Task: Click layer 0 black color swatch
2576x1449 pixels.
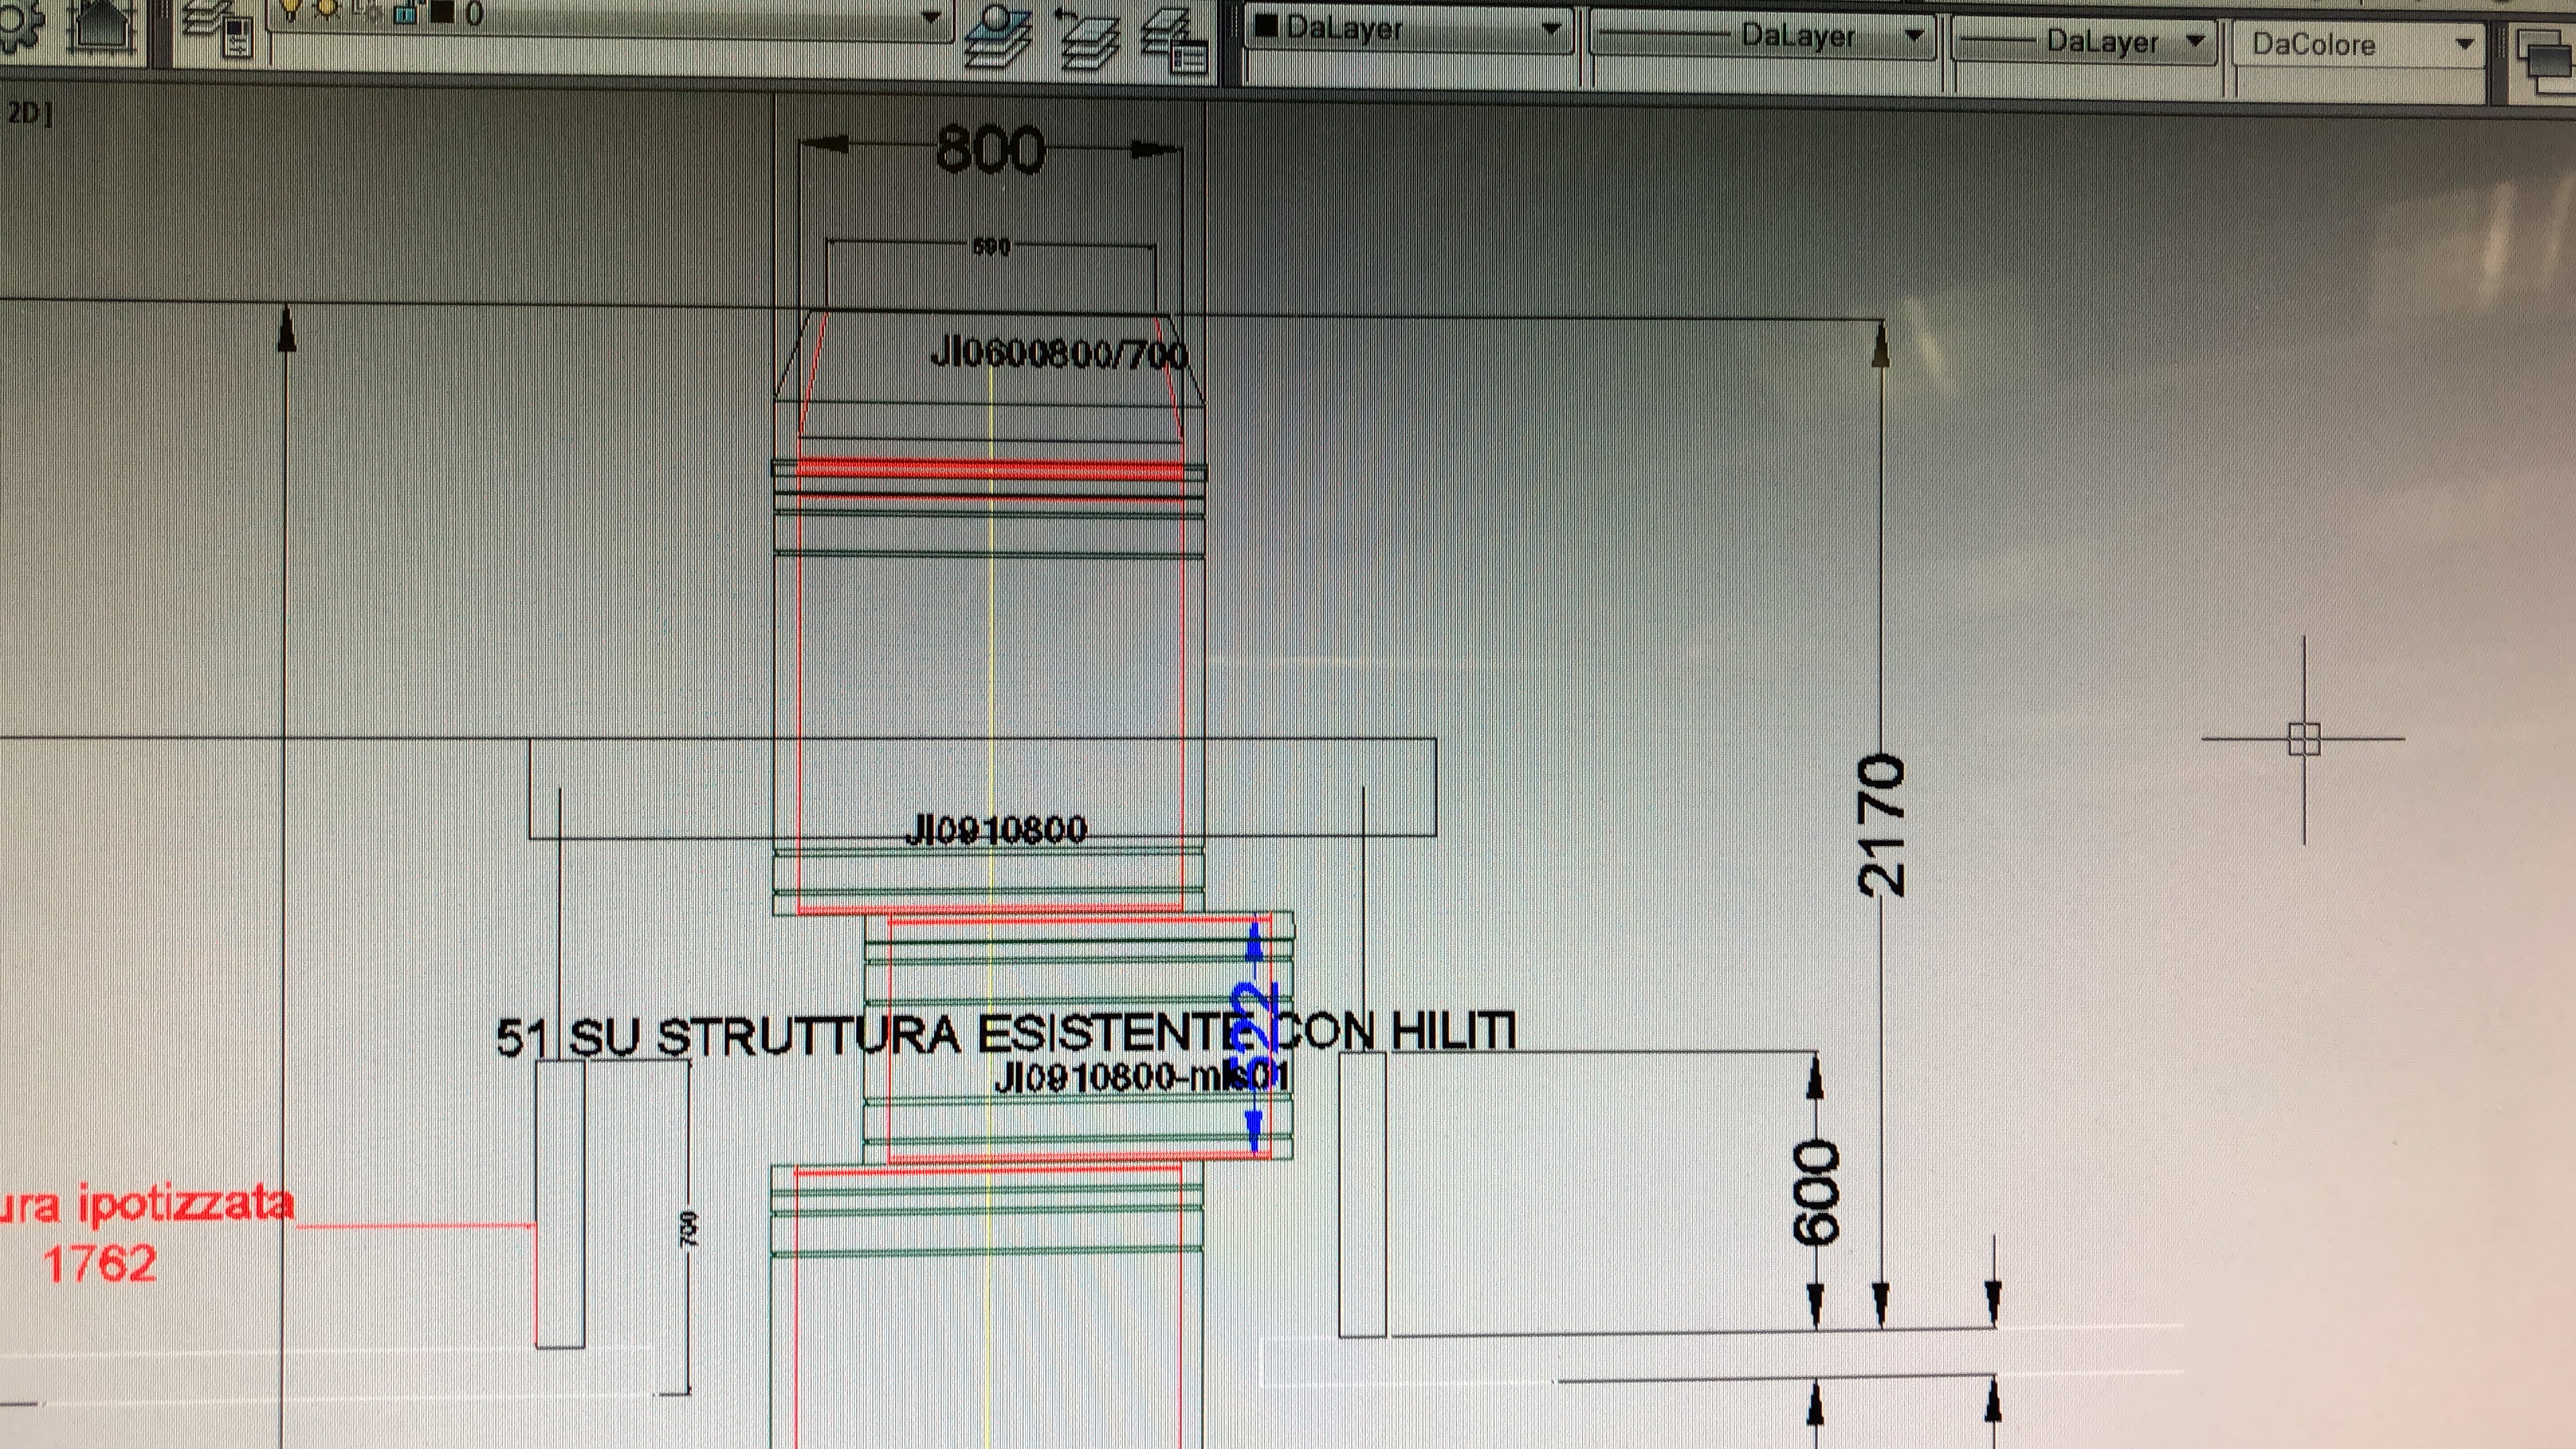Action: [443, 12]
